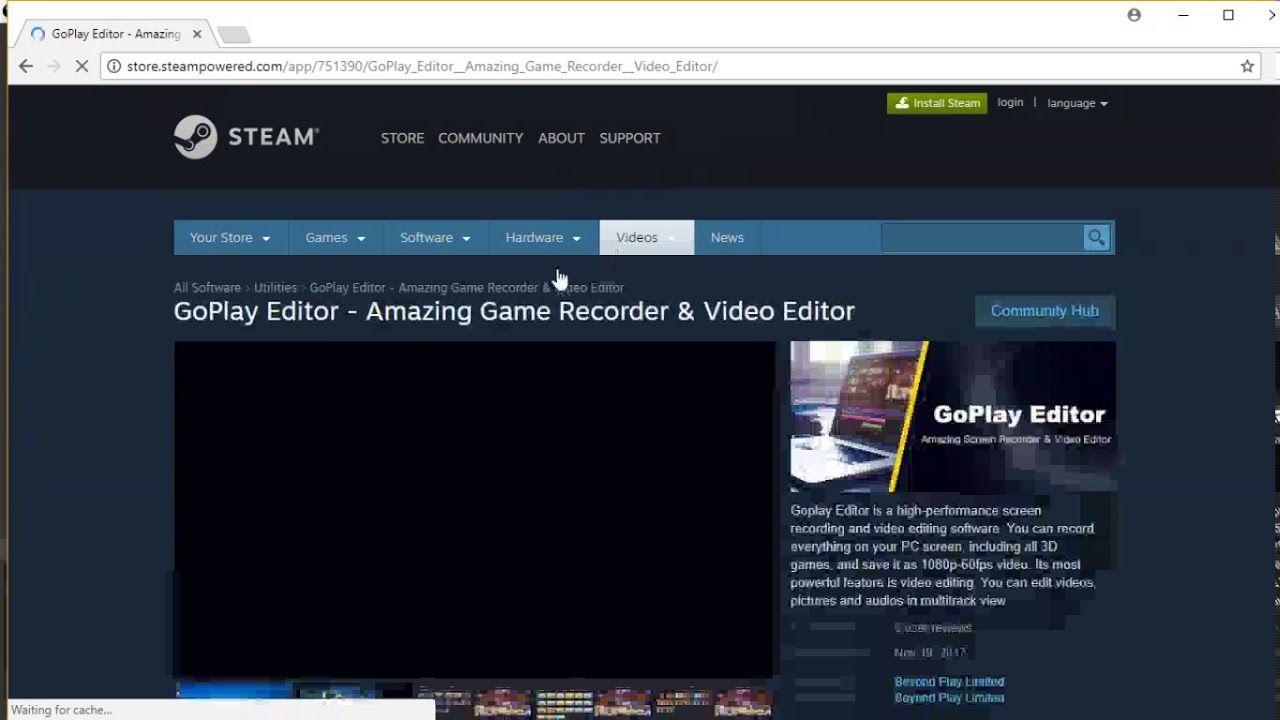Screen dimensions: 1280x720
Task: Open COMMUNITY in Steam top menu
Action: tap(480, 138)
